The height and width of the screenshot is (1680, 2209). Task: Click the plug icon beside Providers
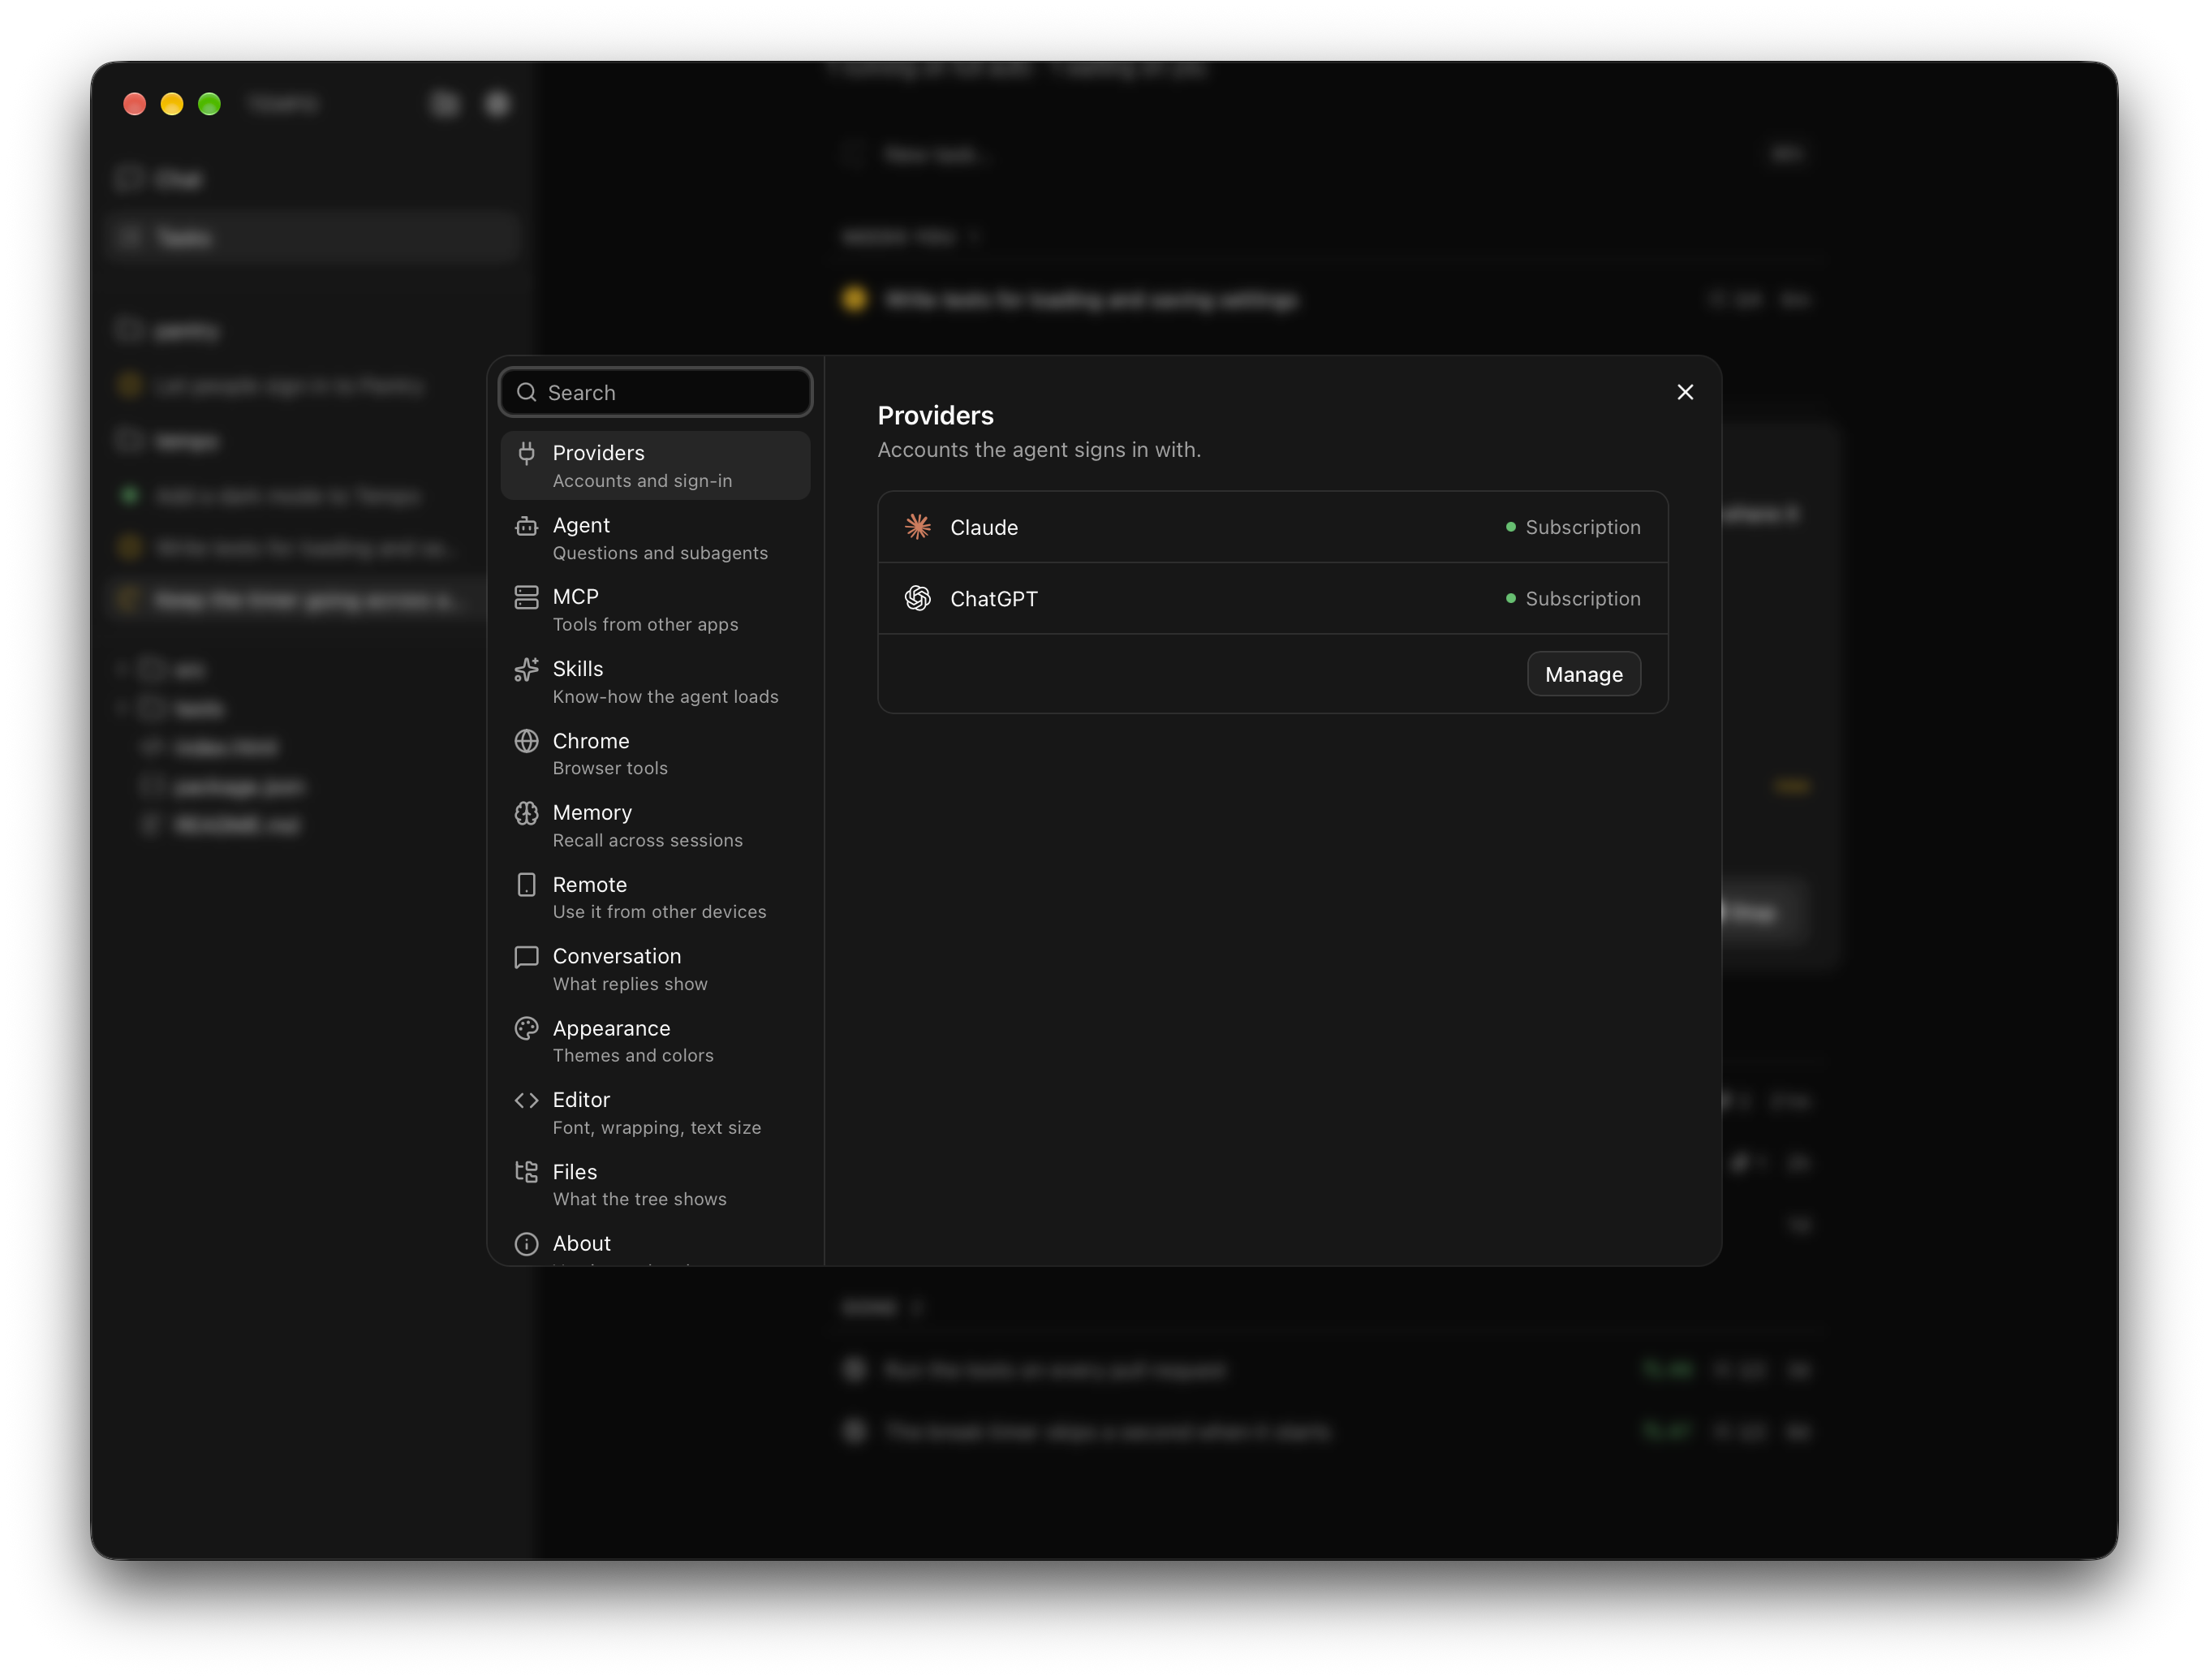(526, 453)
